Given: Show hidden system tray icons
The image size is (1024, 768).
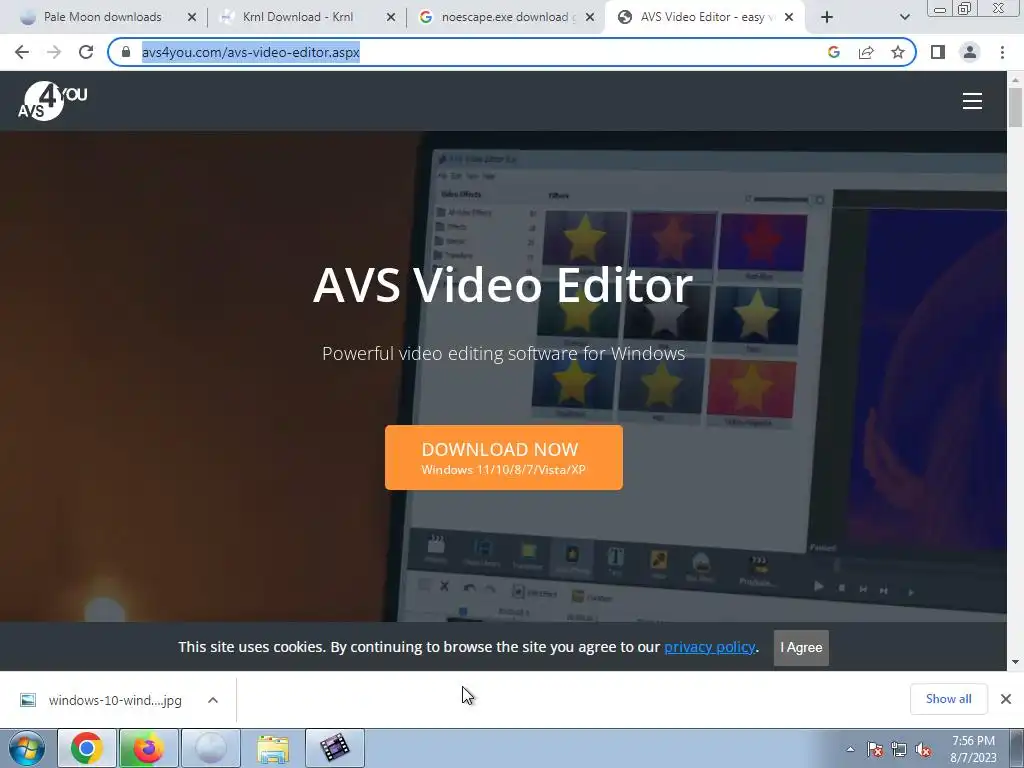Looking at the screenshot, I should click(x=850, y=749).
